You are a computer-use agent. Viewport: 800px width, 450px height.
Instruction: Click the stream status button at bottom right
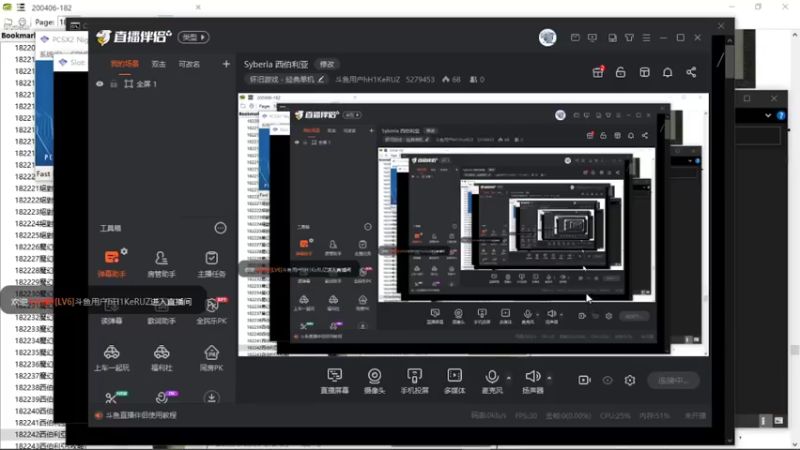click(x=673, y=381)
